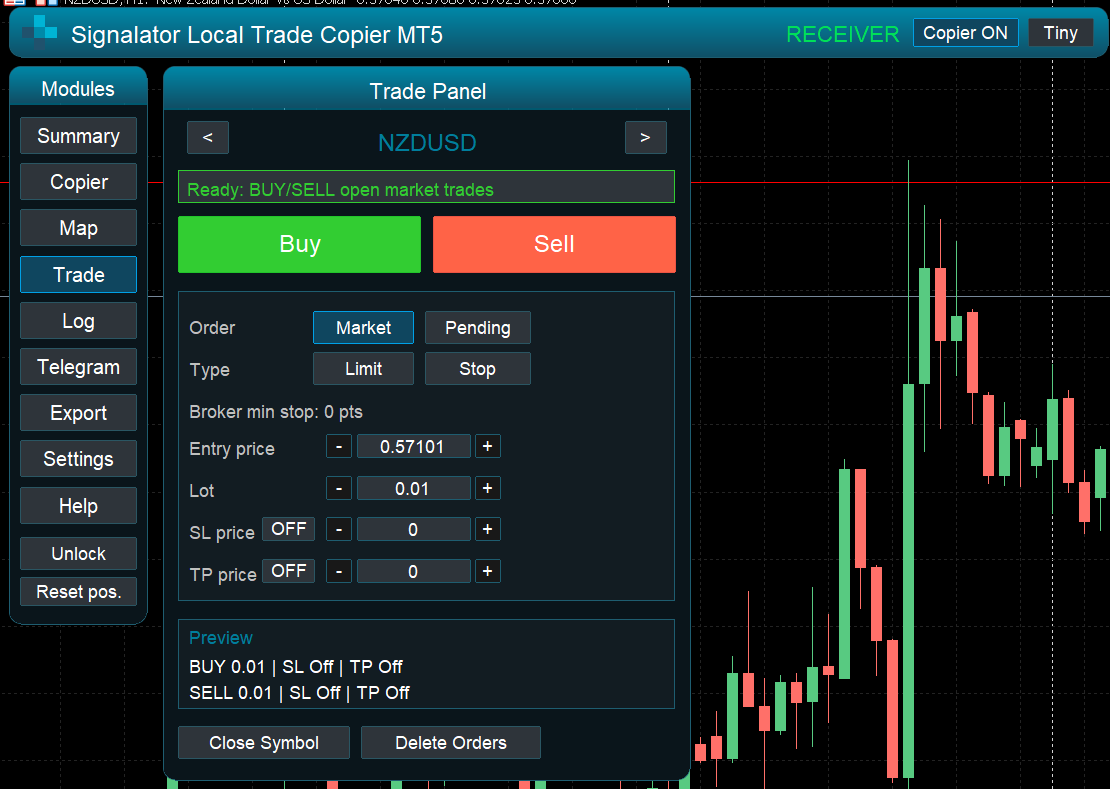Choose the Stop order type
This screenshot has width=1110, height=789.
click(478, 369)
